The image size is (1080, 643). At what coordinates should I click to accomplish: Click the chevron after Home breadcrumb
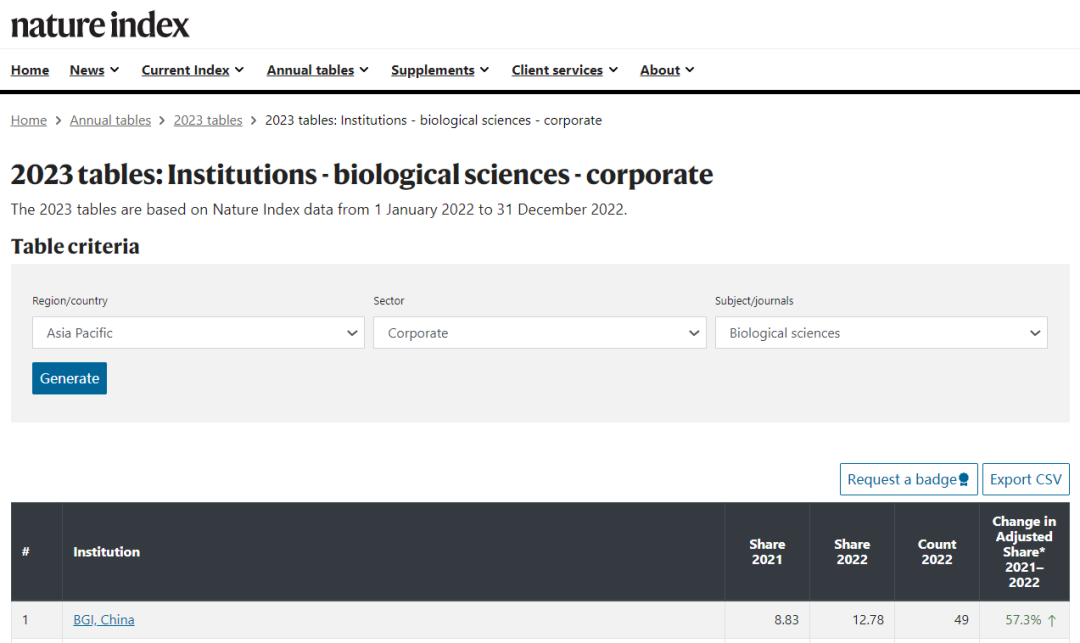(x=58, y=121)
